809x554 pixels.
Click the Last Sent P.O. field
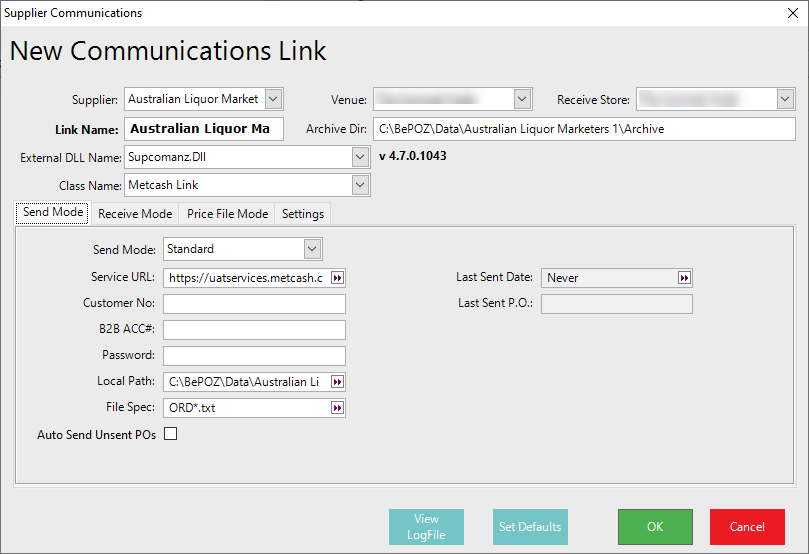pos(617,304)
